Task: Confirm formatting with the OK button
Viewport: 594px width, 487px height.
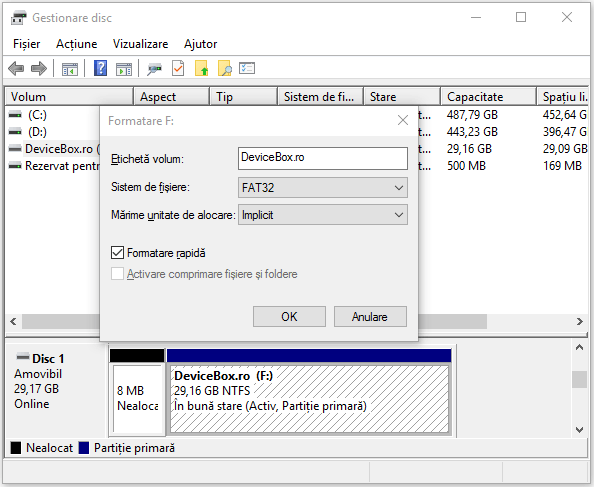Action: 289,317
